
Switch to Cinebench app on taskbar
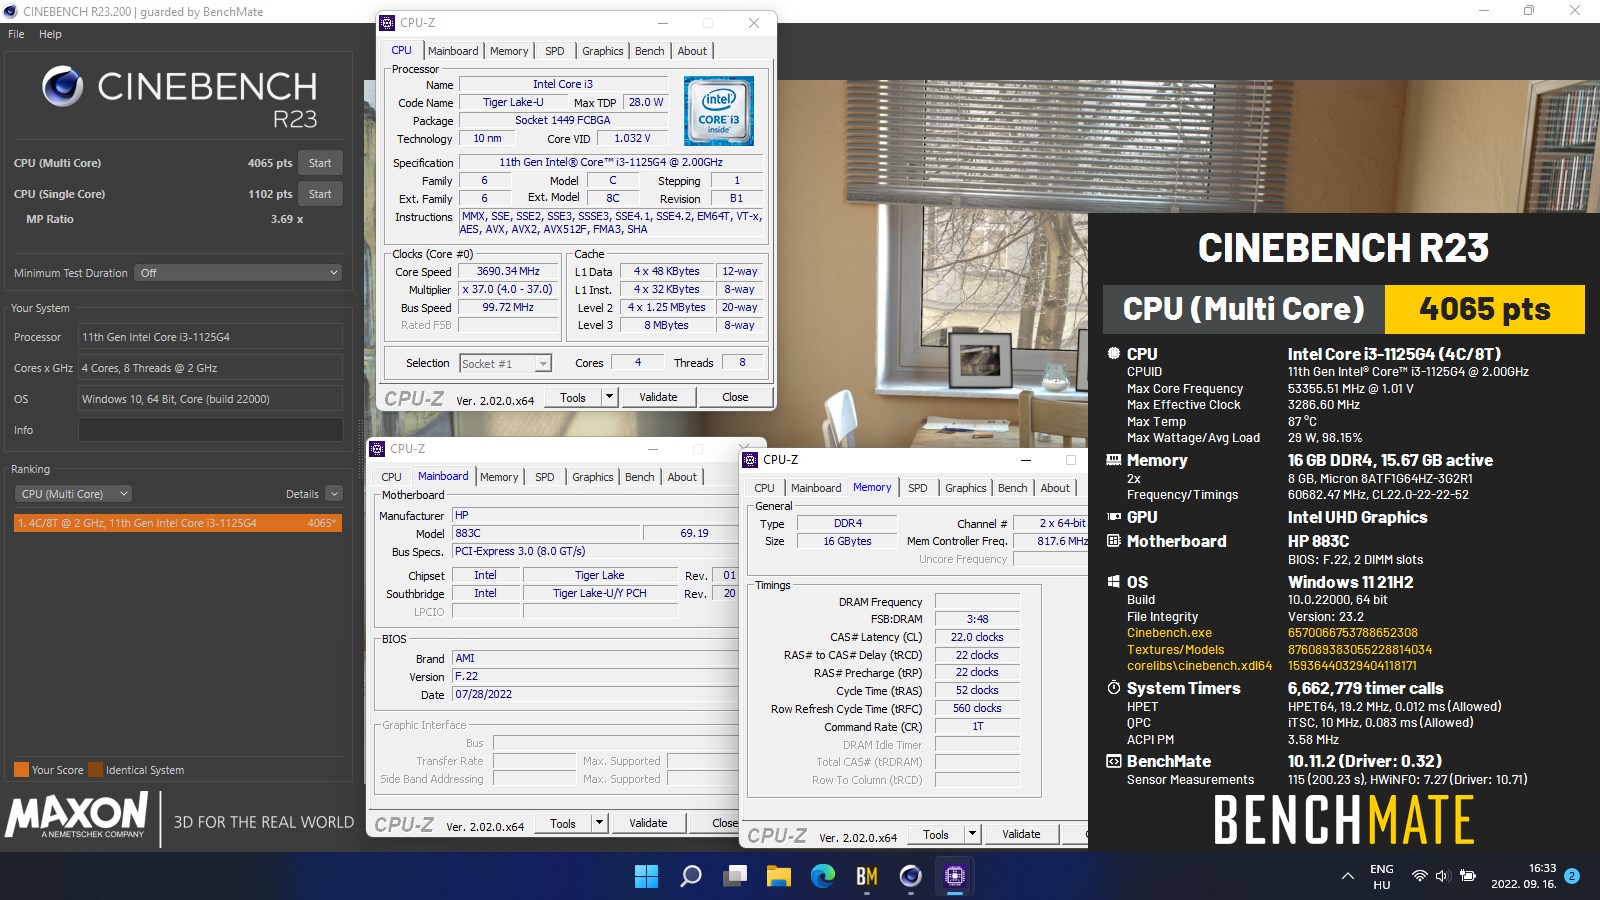click(x=911, y=876)
